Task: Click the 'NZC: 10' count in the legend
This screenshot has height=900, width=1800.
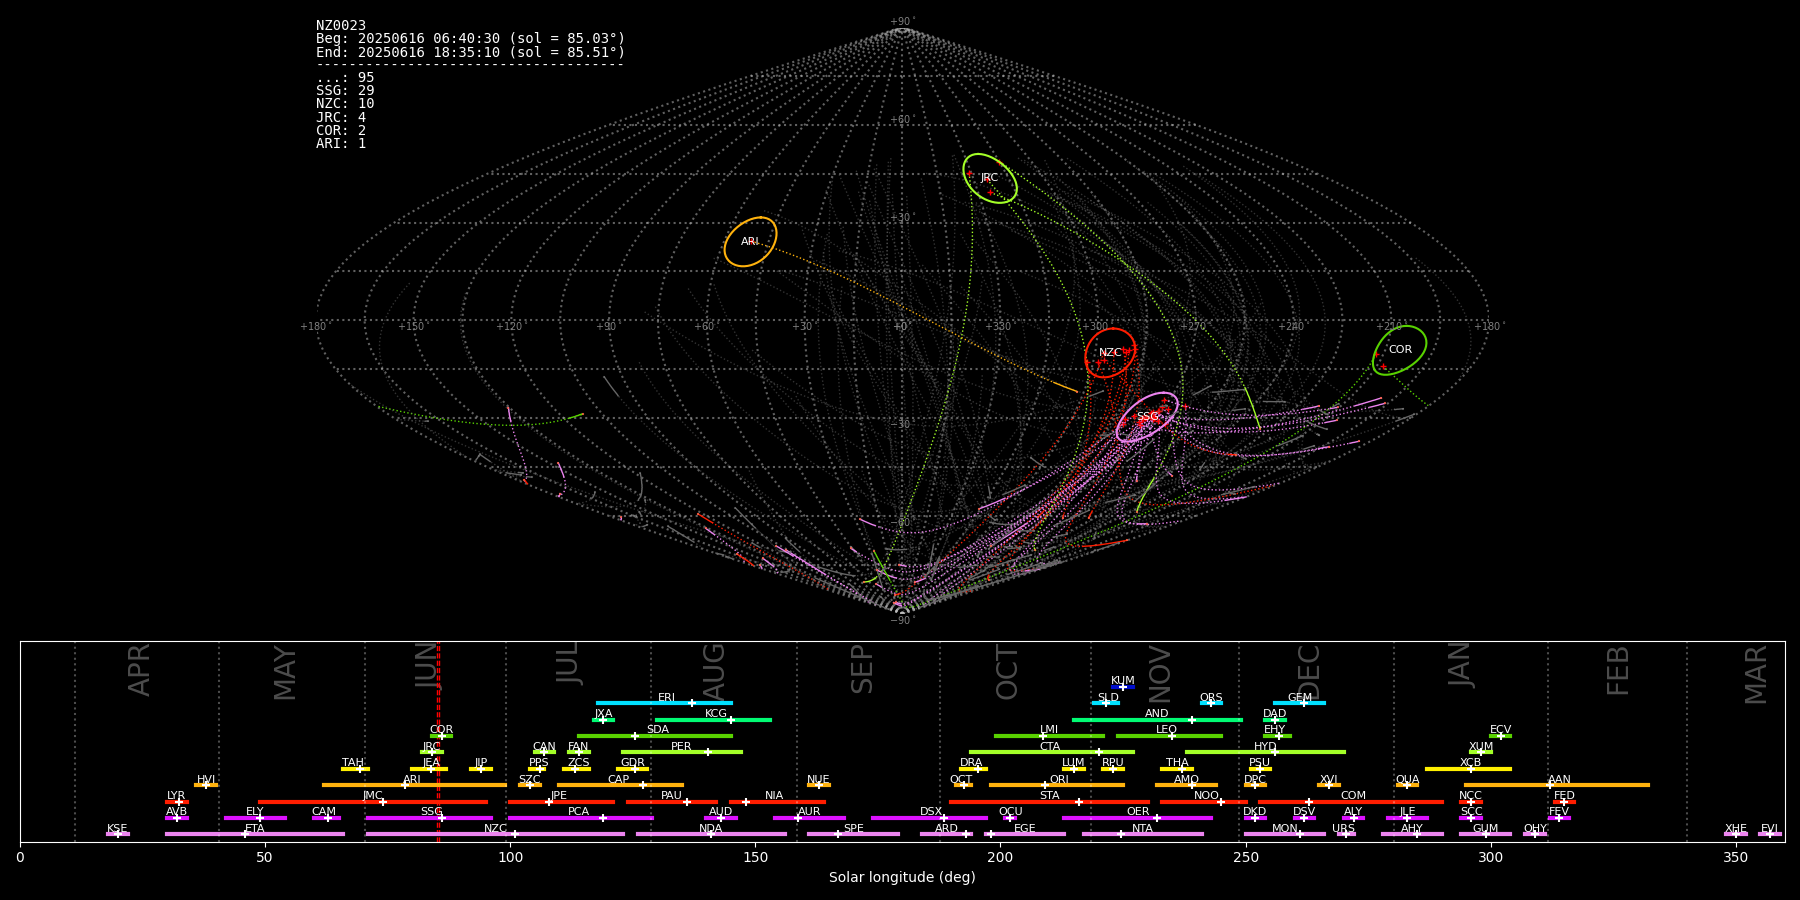Action: coord(345,104)
